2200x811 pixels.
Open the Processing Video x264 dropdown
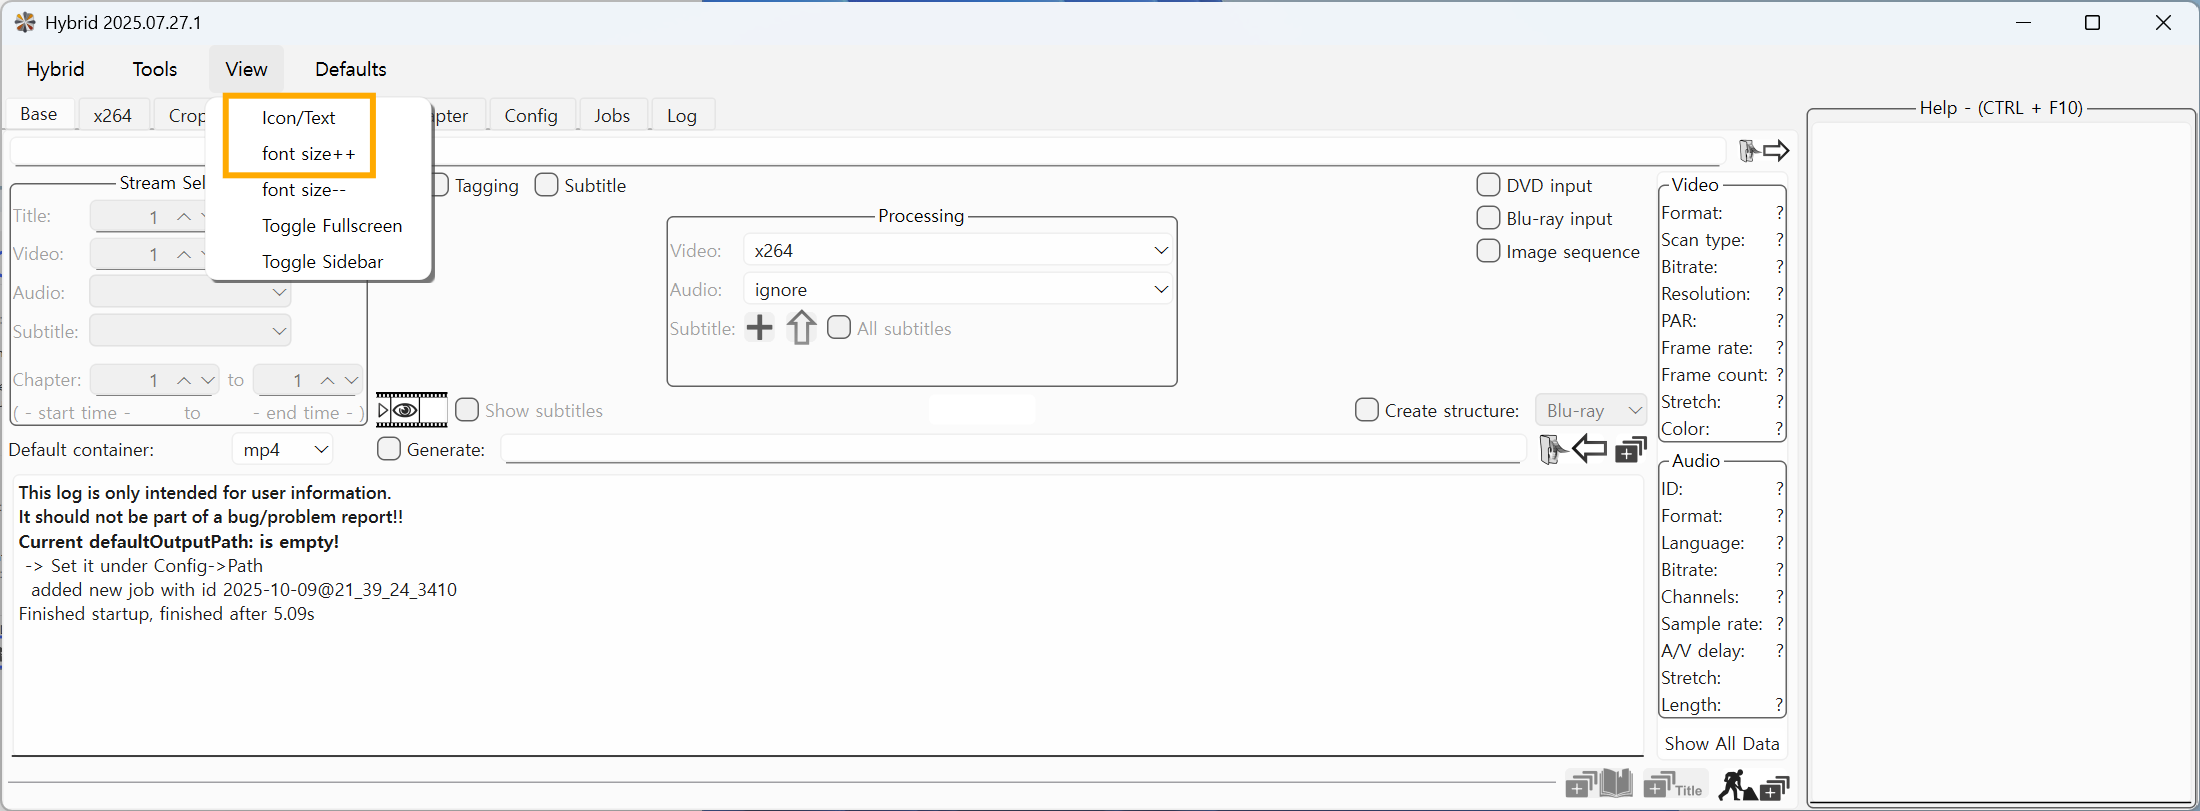(959, 250)
